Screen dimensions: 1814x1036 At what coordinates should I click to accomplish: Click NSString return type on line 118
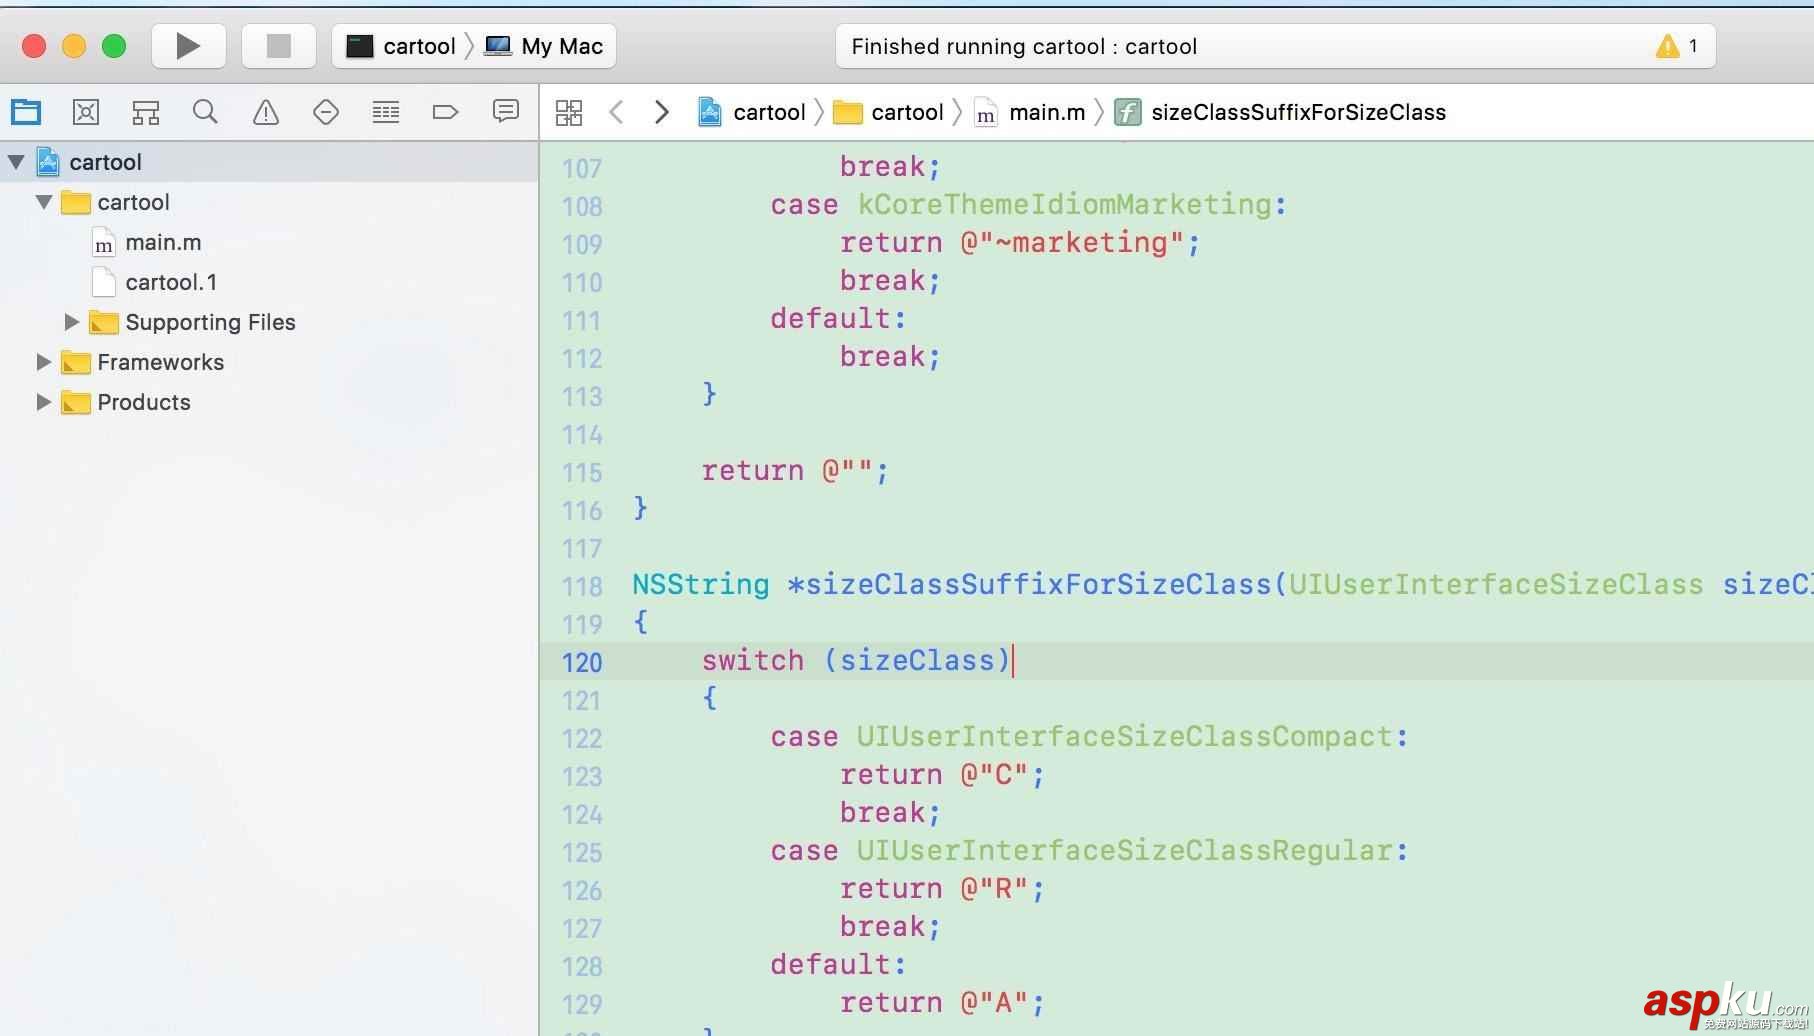pyautogui.click(x=701, y=585)
